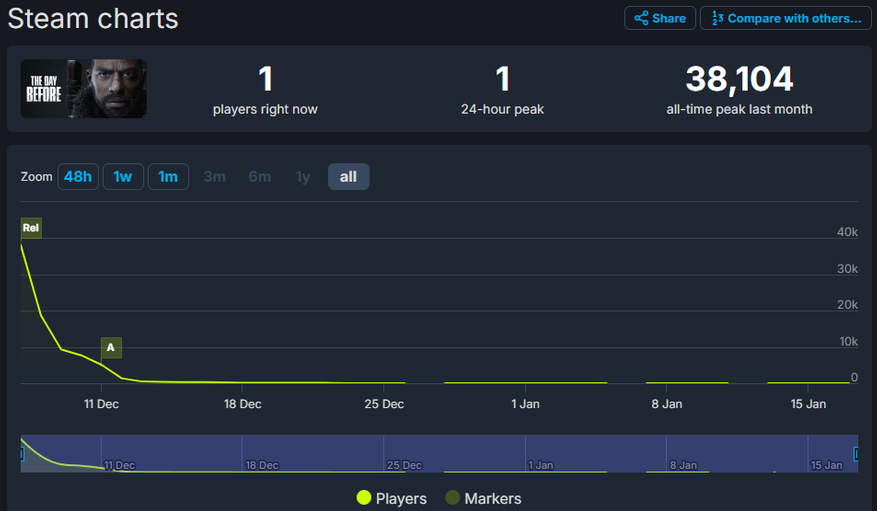The image size is (877, 511).
Task: Select the 'all' zoom range
Action: 348,177
